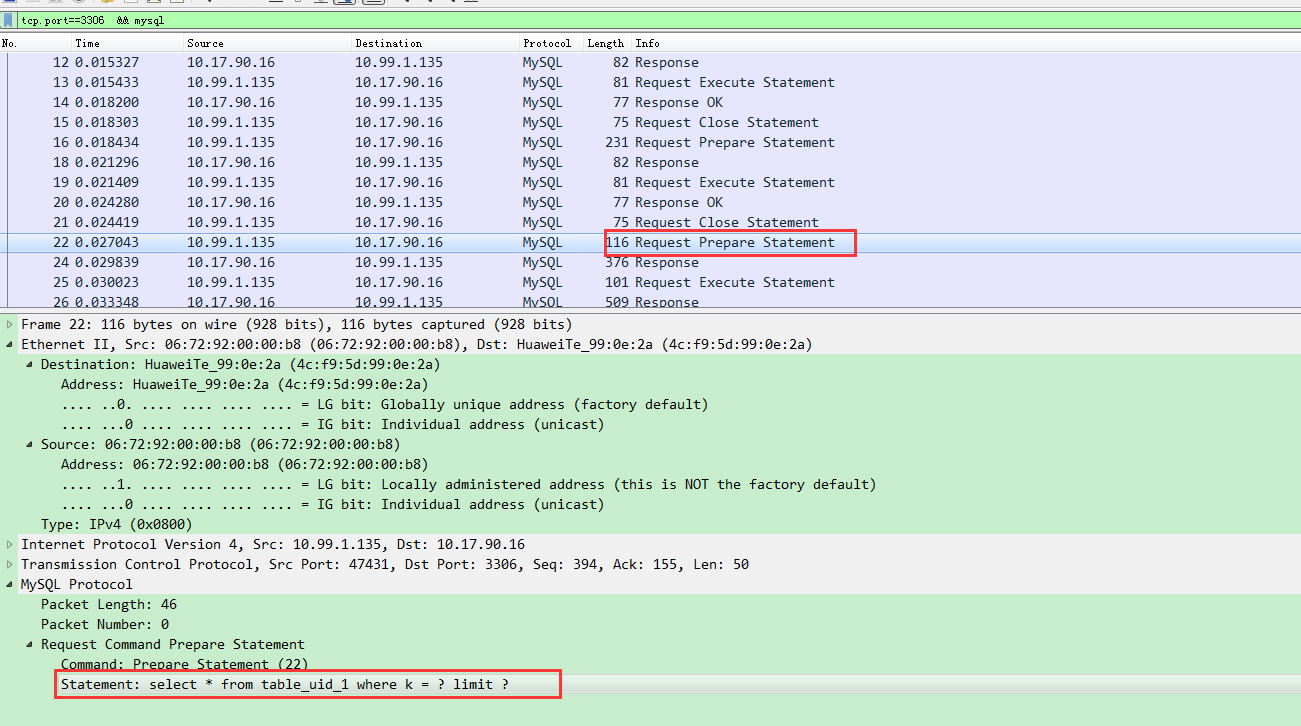Expand Internet Protocol Version 4 node
1301x726 pixels.
click(11, 544)
